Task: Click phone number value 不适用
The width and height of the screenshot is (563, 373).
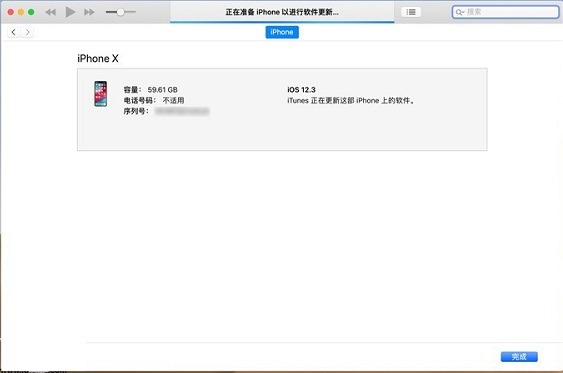Action: [x=173, y=101]
